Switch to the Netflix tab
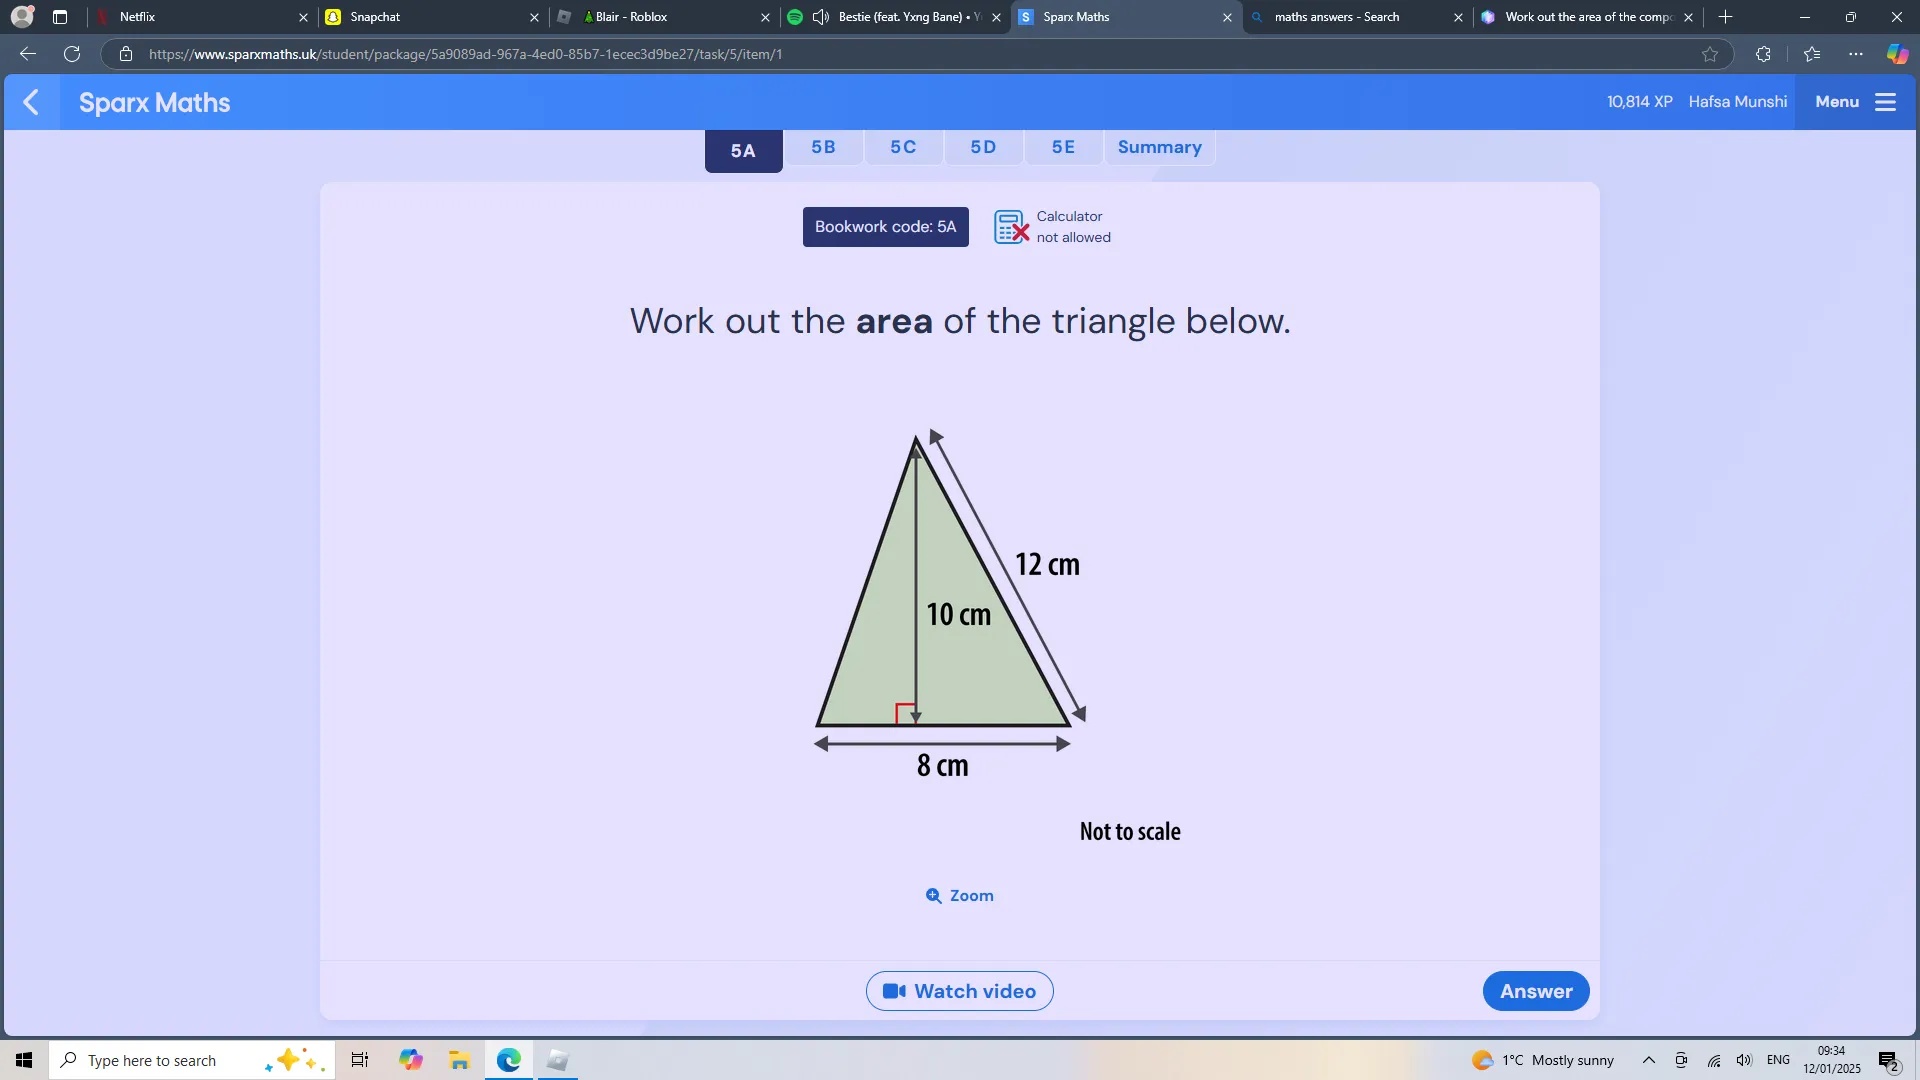Screen dimensions: 1920x1080 [136, 17]
